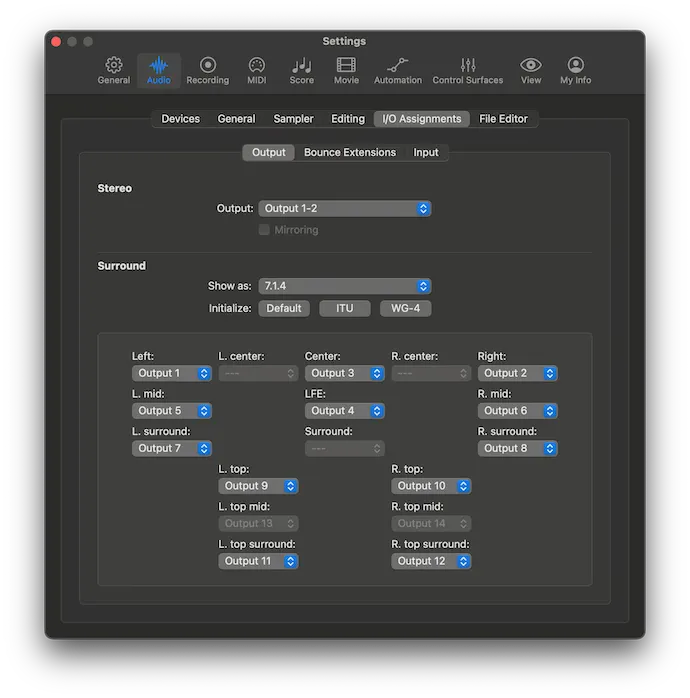Click the WG-4 initialize button
690x698 pixels.
pyautogui.click(x=405, y=308)
